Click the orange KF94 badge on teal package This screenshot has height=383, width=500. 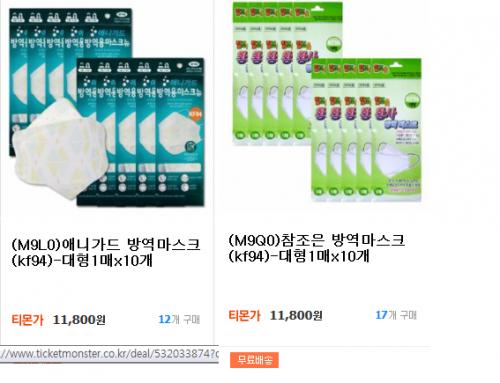(x=195, y=114)
